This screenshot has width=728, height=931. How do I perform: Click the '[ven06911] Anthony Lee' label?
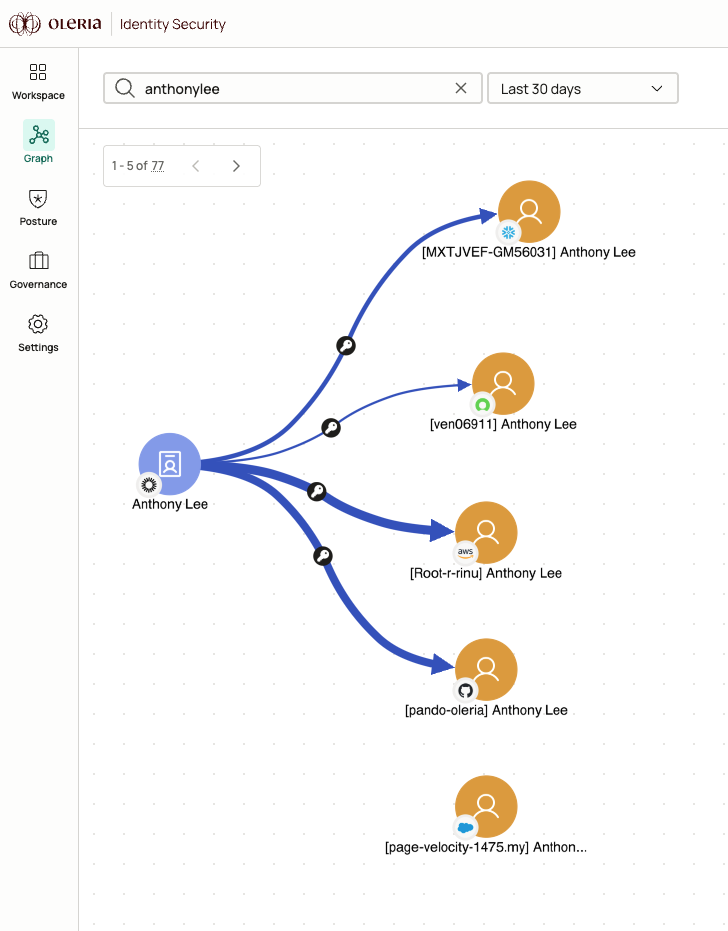tap(503, 425)
